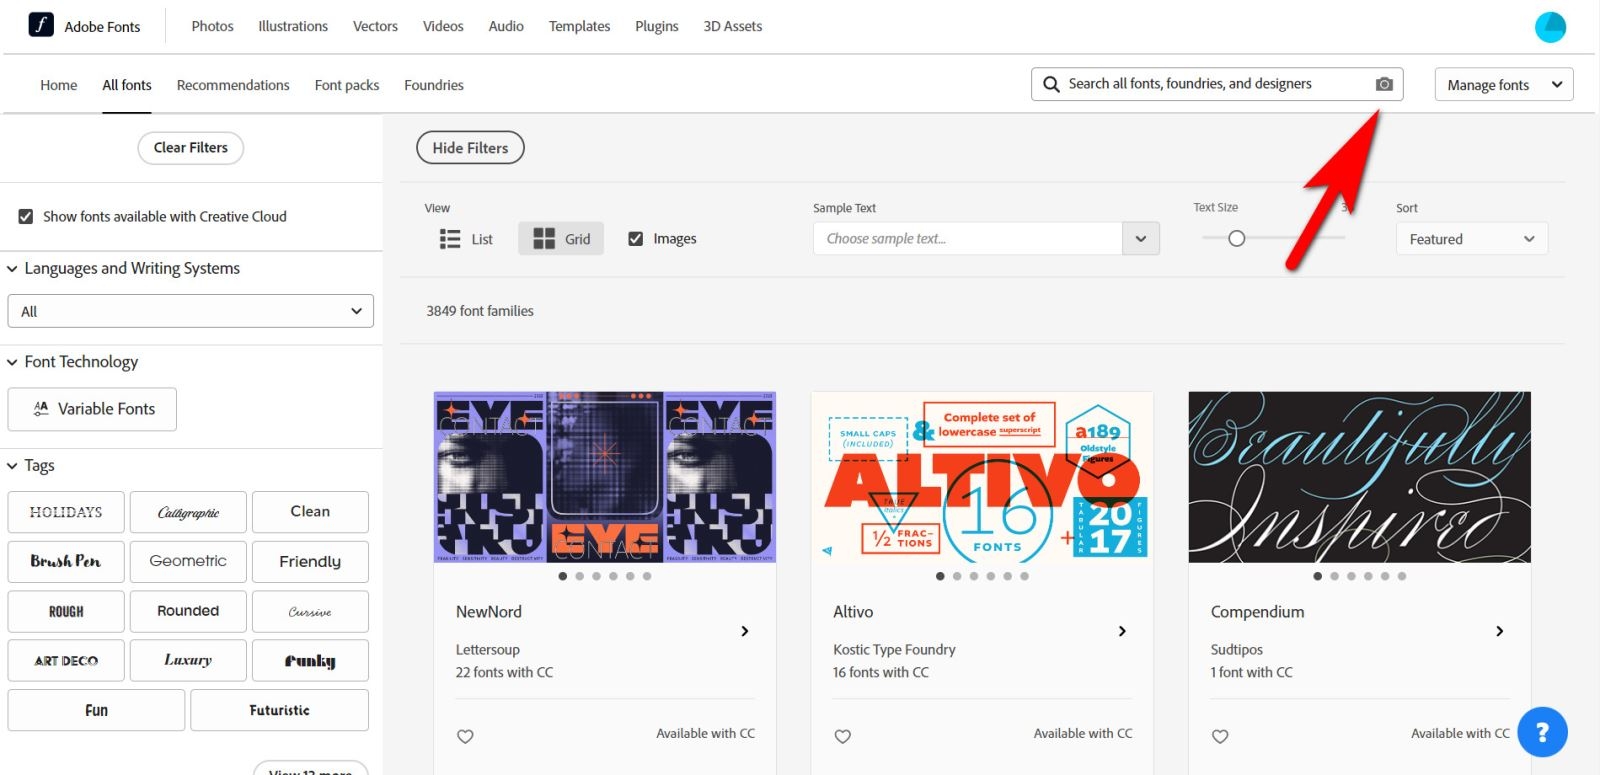The width and height of the screenshot is (1600, 775).
Task: Open the blue help question mark button
Action: click(x=1542, y=732)
